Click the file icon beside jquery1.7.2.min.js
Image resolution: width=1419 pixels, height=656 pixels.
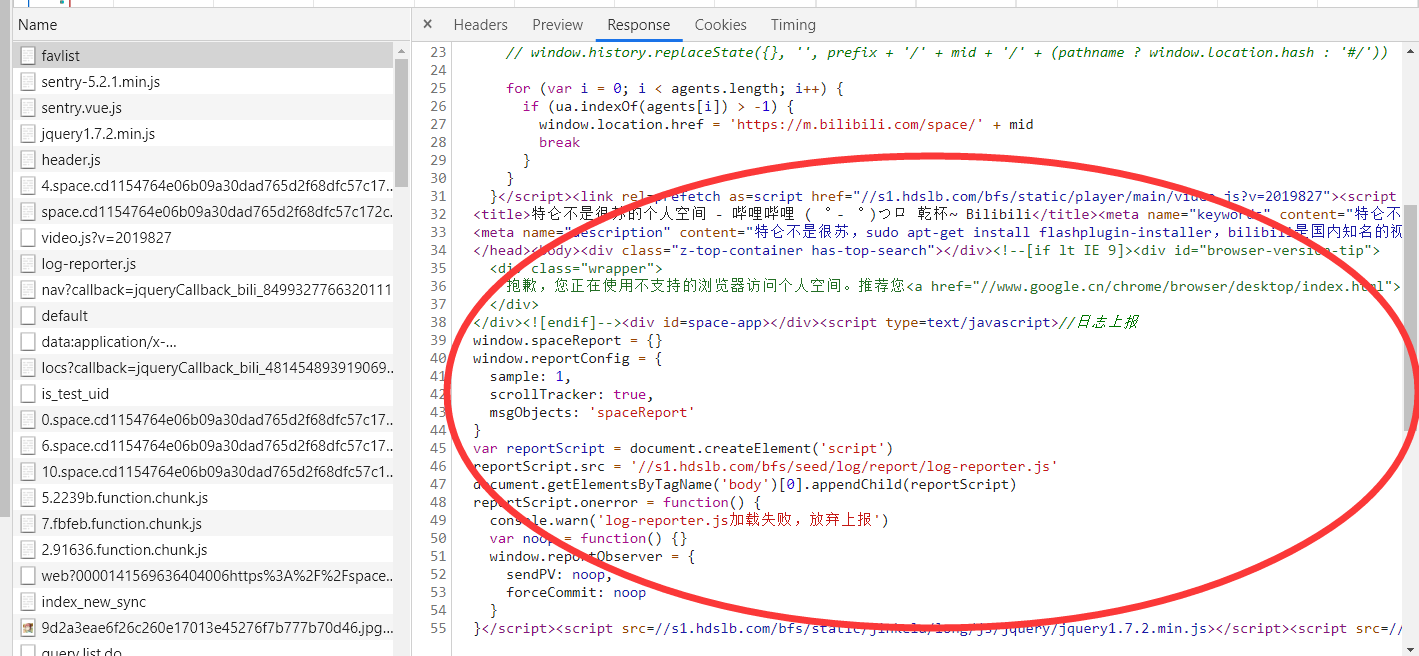[28, 134]
